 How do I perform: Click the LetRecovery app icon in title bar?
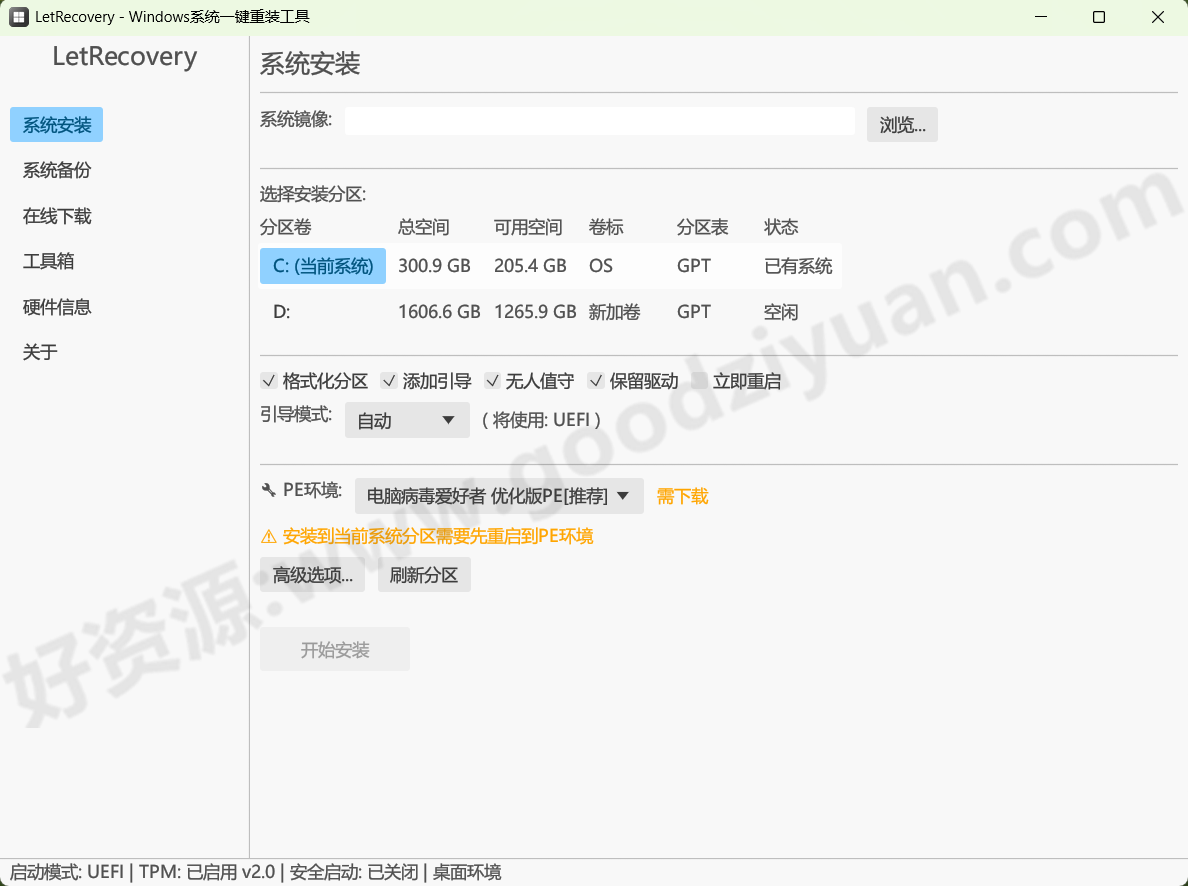tap(18, 16)
